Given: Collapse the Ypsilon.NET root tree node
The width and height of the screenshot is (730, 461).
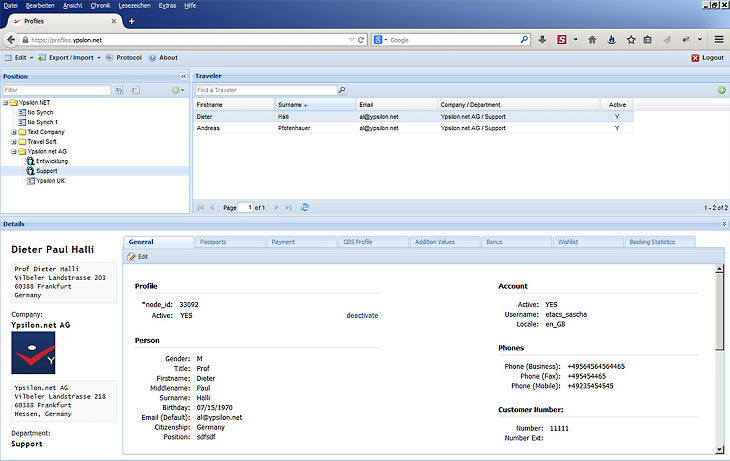Looking at the screenshot, I should 5,102.
